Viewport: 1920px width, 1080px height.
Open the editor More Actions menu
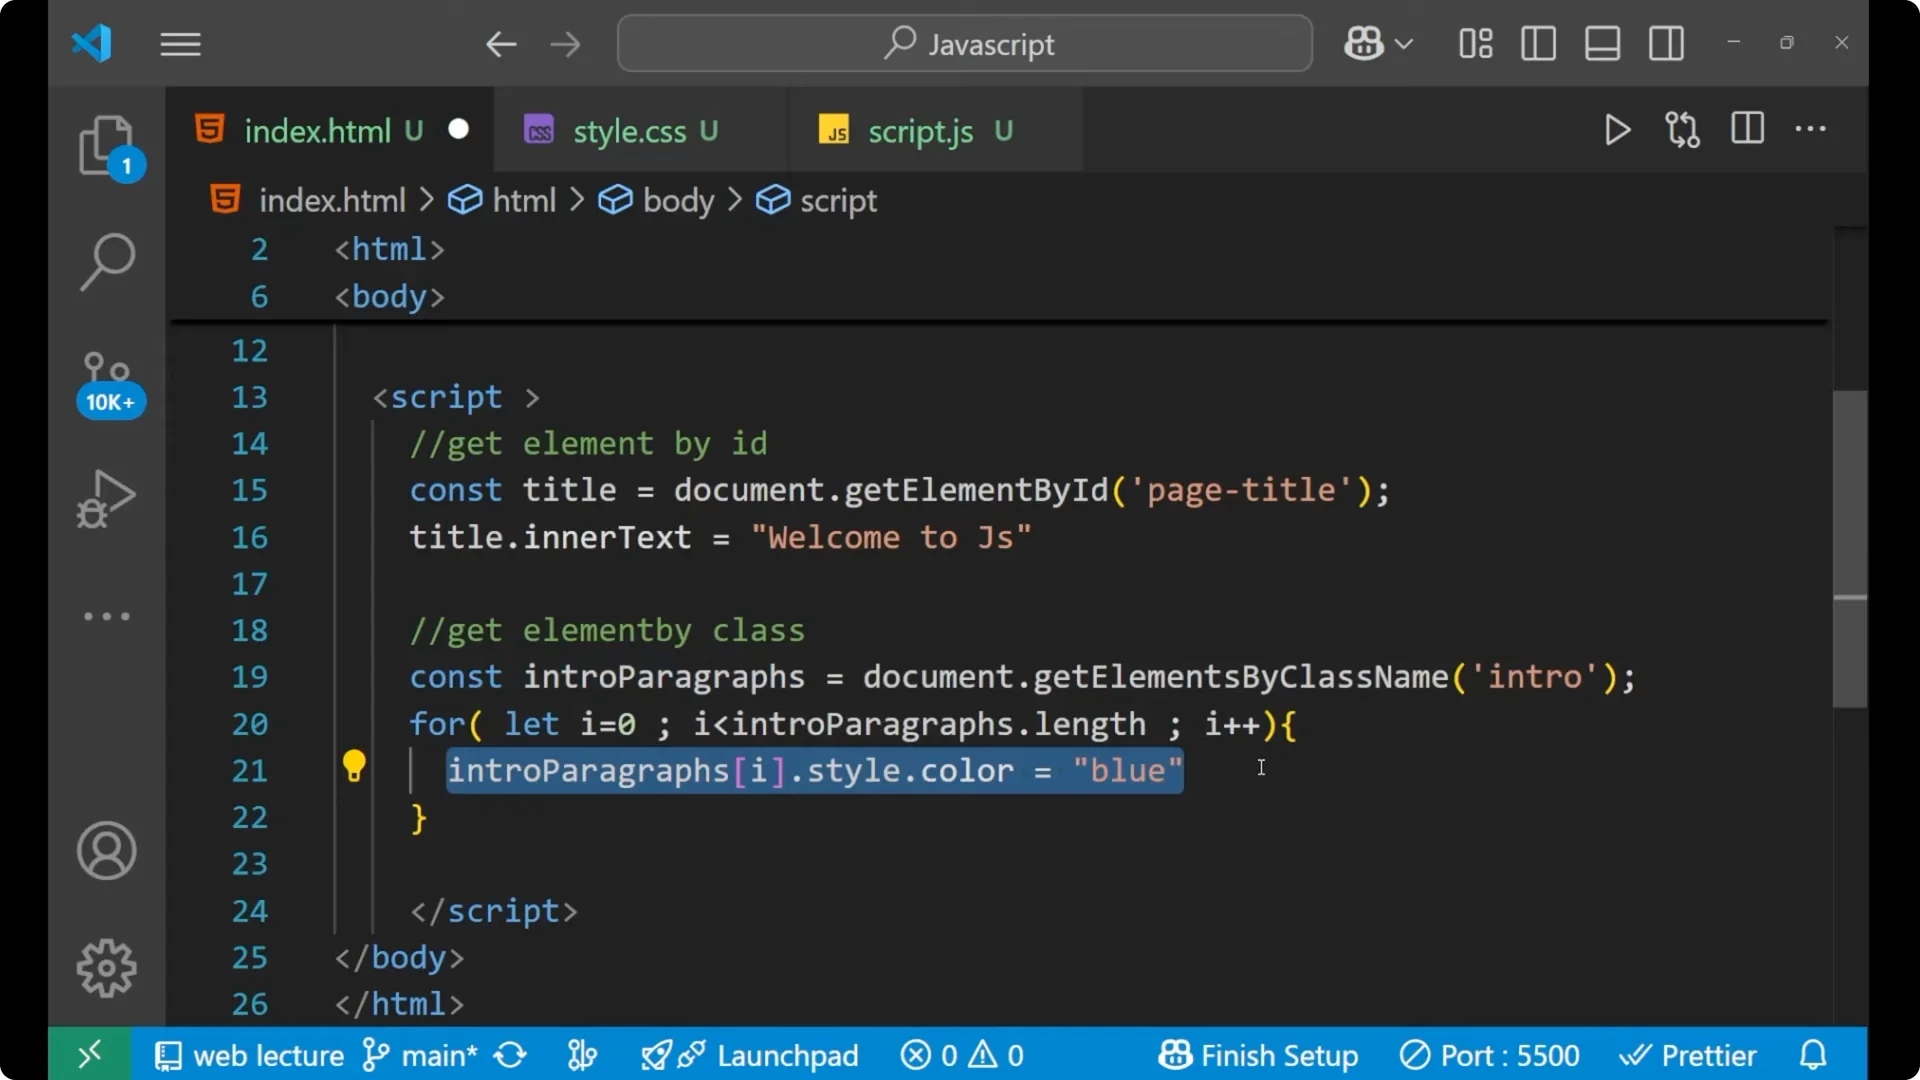(x=1811, y=130)
